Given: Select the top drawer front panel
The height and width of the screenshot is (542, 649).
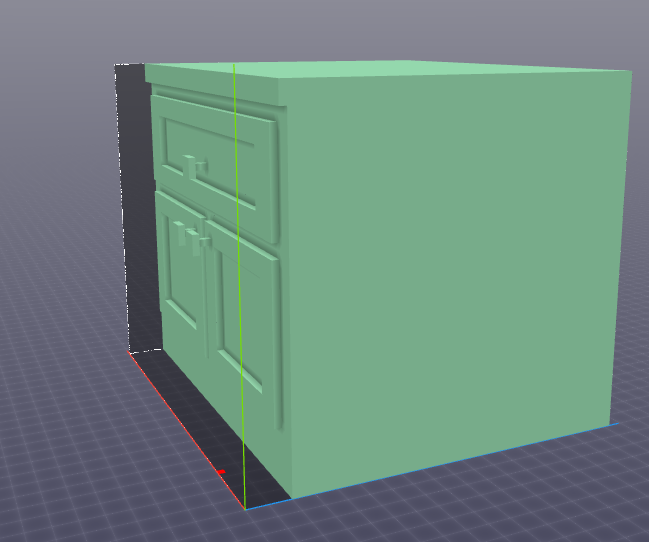Looking at the screenshot, I should 214,170.
